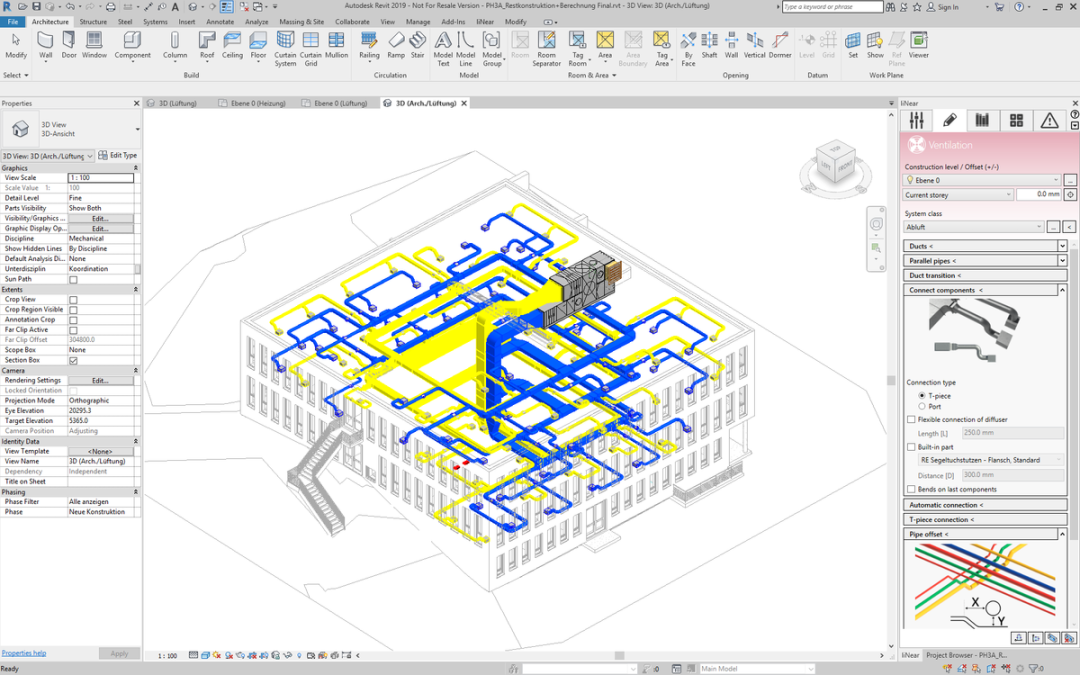The image size is (1080, 675).
Task: Select the Window tool in Build panel
Action: coord(94,44)
